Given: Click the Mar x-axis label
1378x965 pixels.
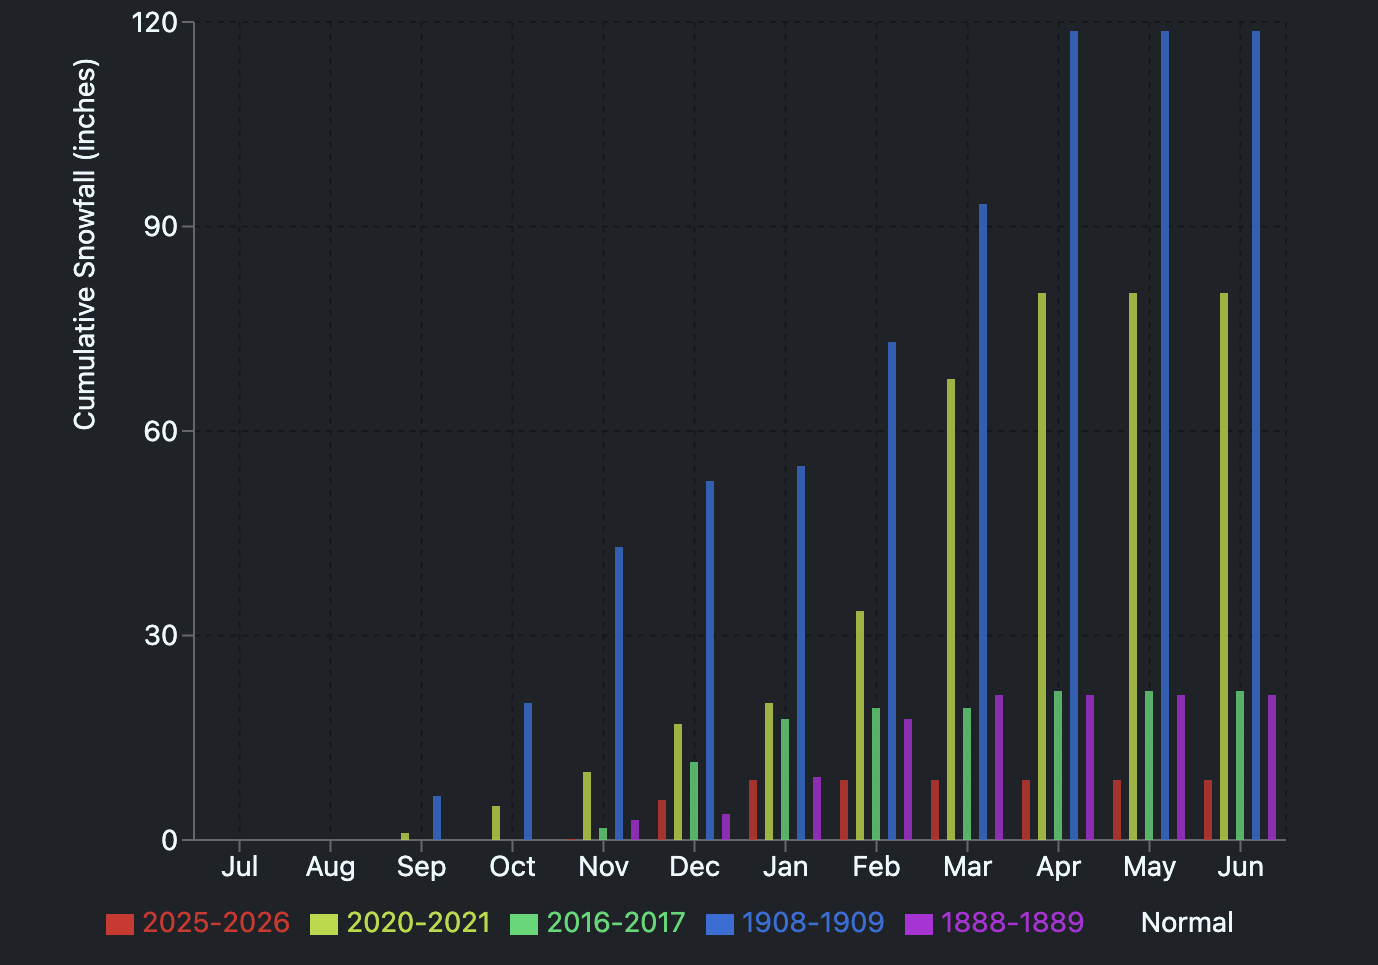Looking at the screenshot, I should pyautogui.click(x=968, y=866).
